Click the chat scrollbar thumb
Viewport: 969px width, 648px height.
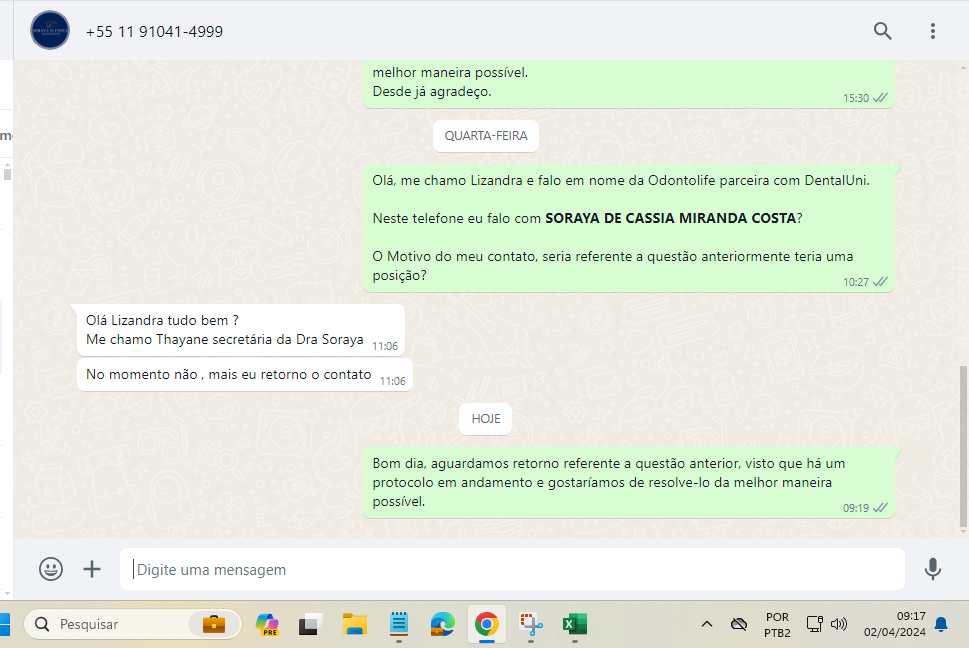(963, 446)
